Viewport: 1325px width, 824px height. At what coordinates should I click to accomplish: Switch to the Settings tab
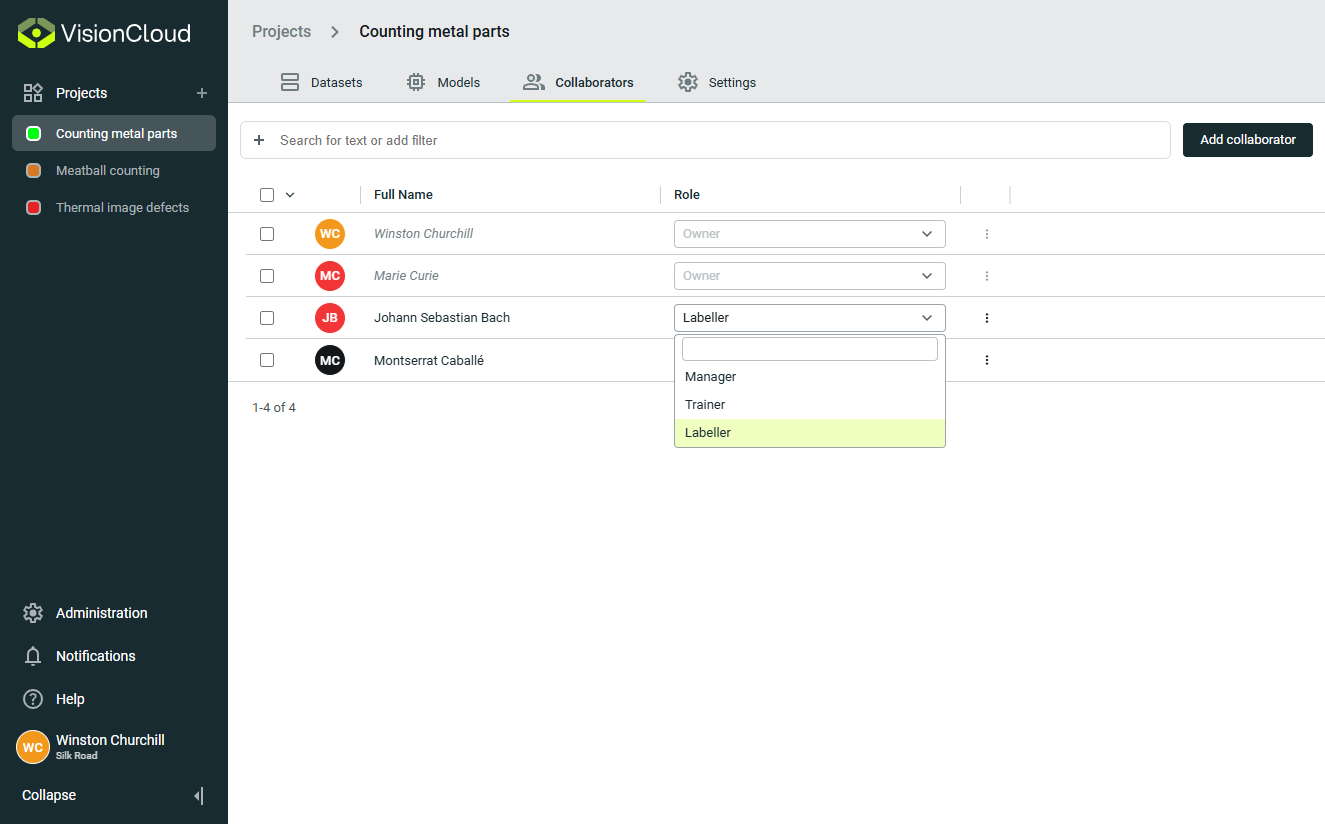click(717, 82)
